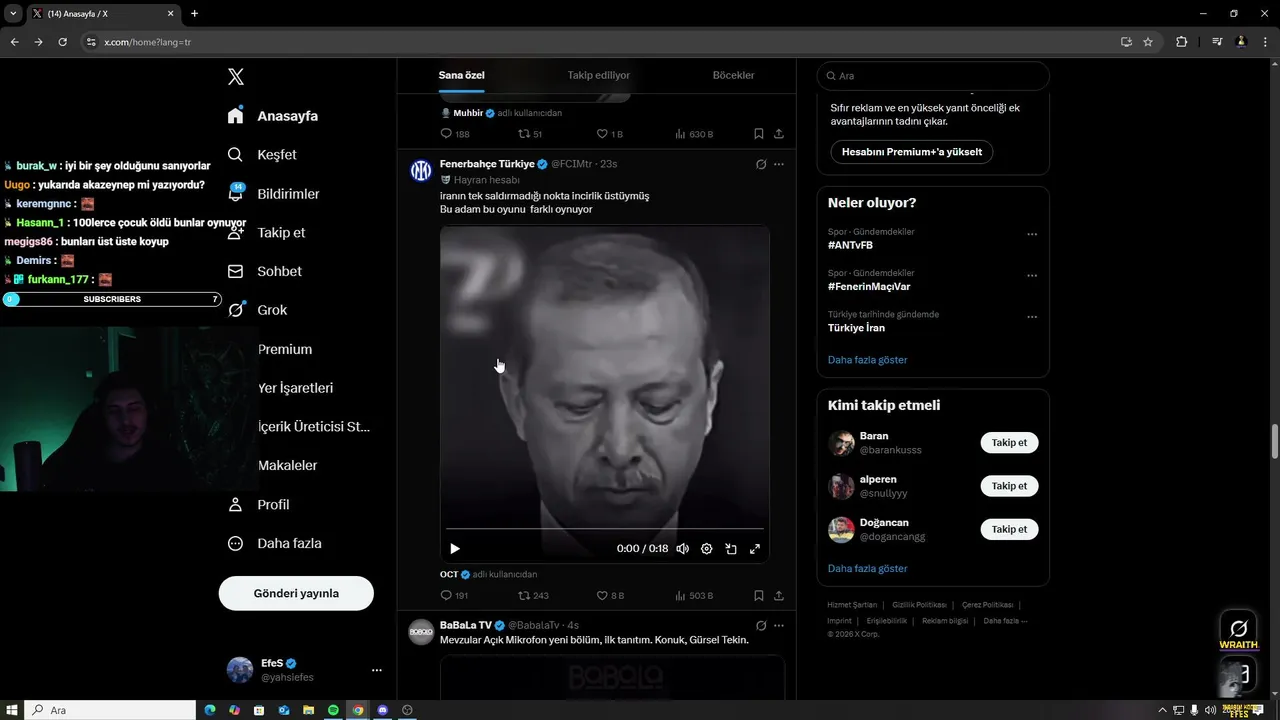Click the page's vertical scrollbar thumb

click(1274, 440)
